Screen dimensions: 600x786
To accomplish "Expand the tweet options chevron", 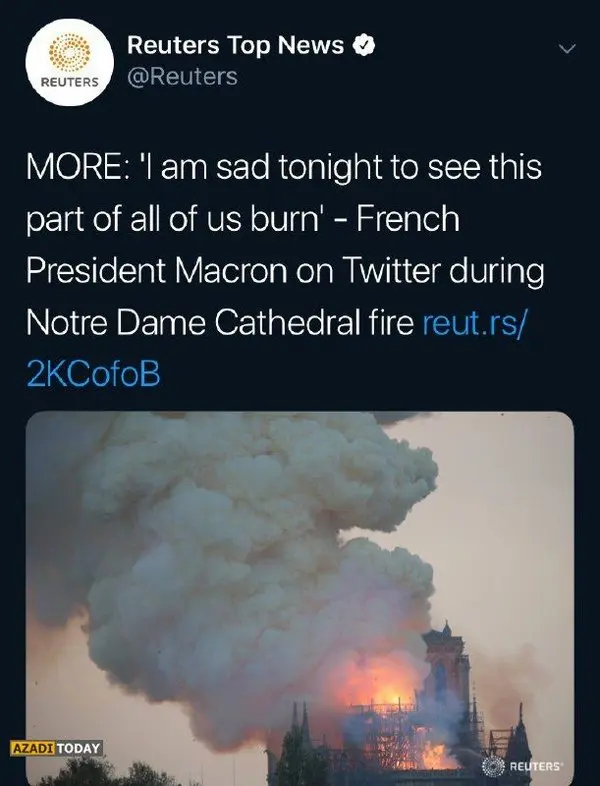I will click(x=567, y=48).
